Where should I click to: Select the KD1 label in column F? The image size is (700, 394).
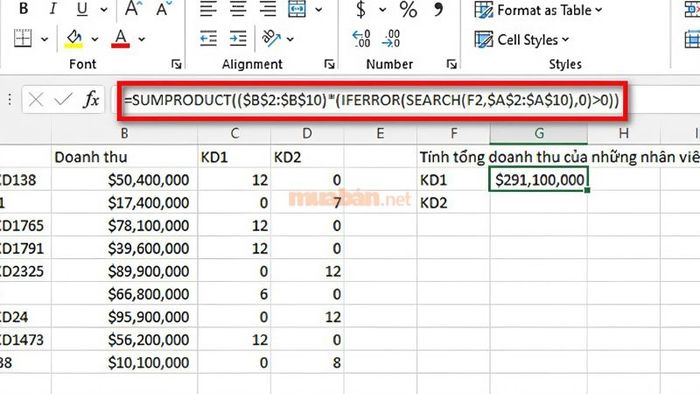[x=454, y=180]
